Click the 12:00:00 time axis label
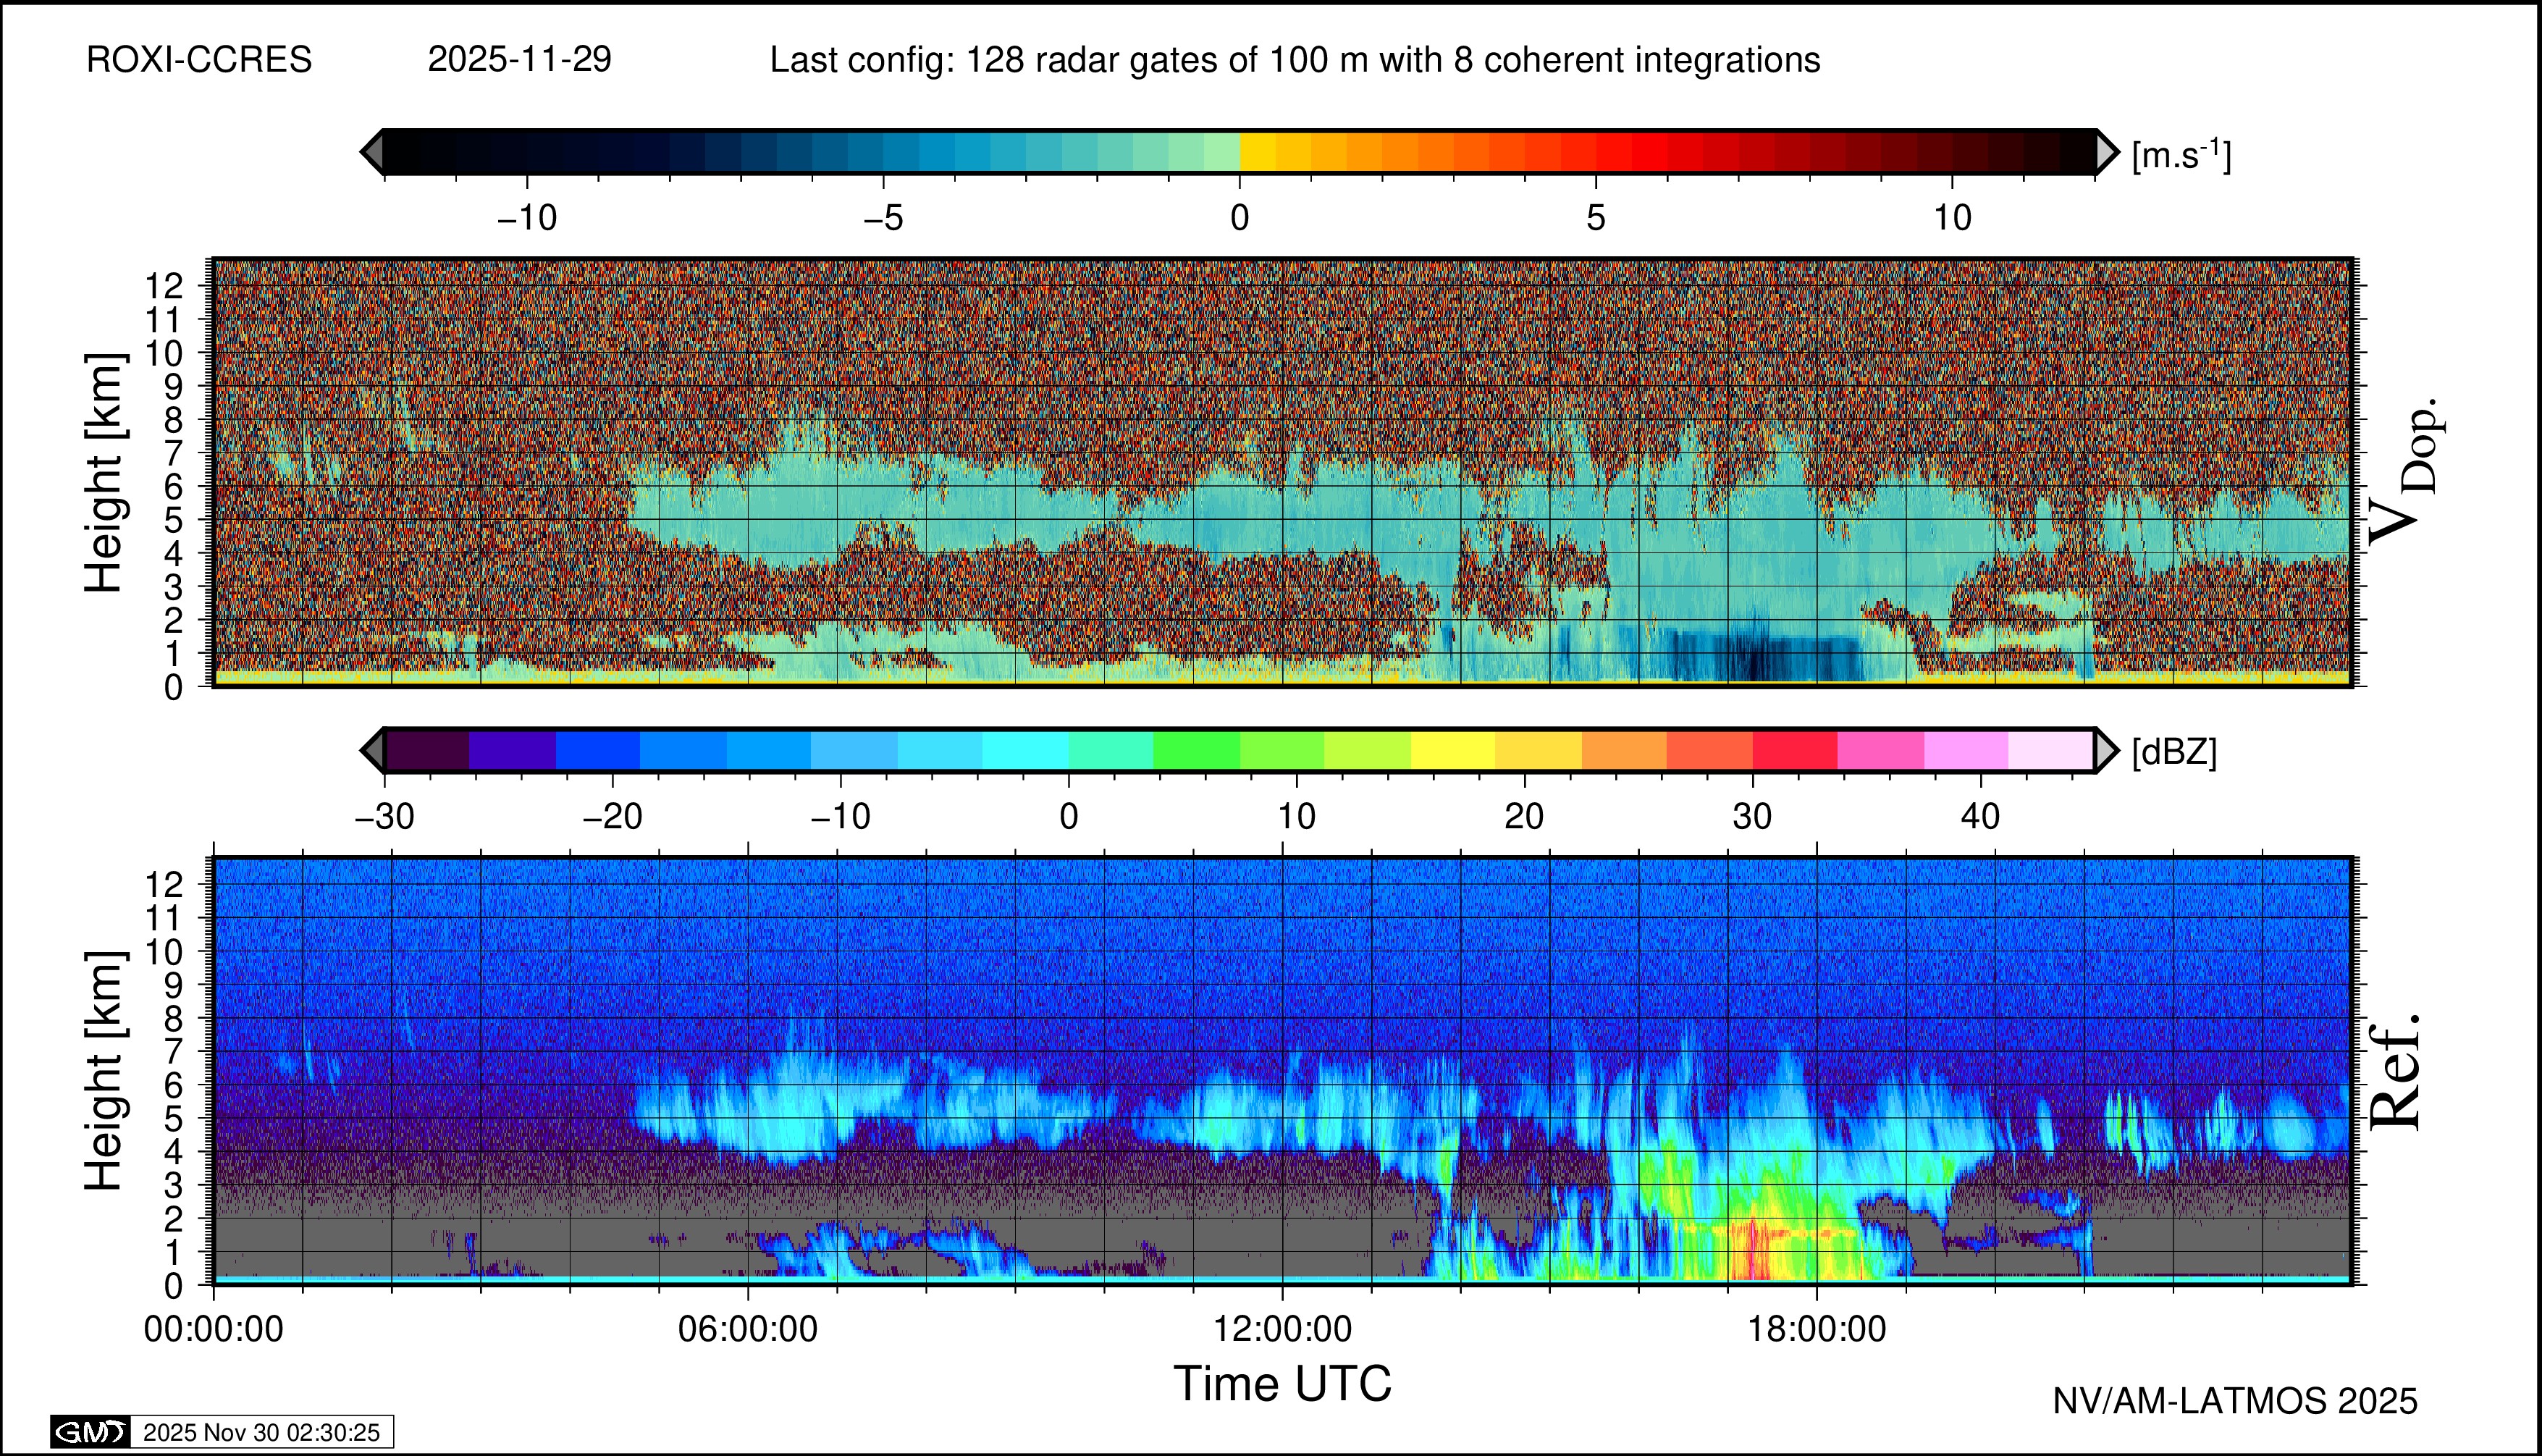 (x=1282, y=1329)
